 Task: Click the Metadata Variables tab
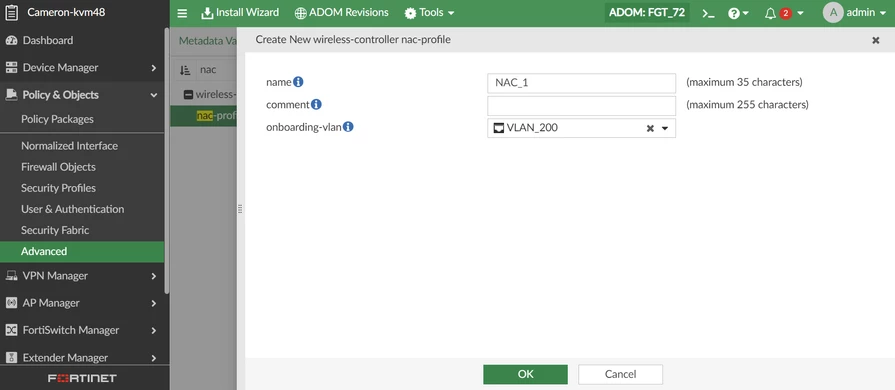click(x=207, y=41)
